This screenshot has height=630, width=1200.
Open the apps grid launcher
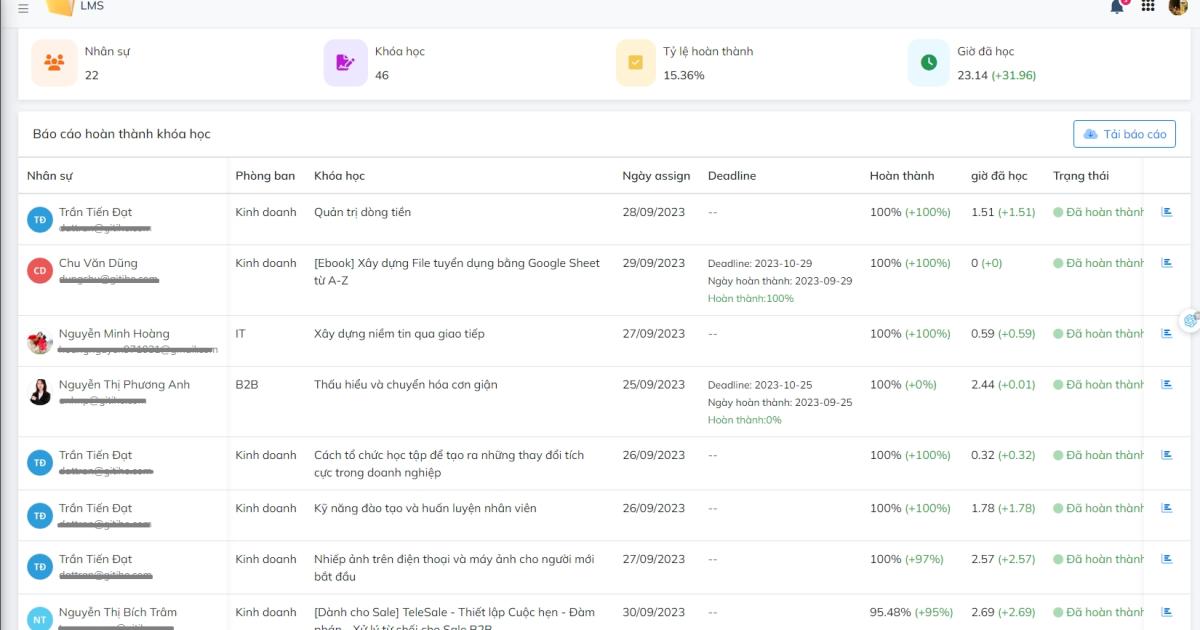(x=1148, y=7)
